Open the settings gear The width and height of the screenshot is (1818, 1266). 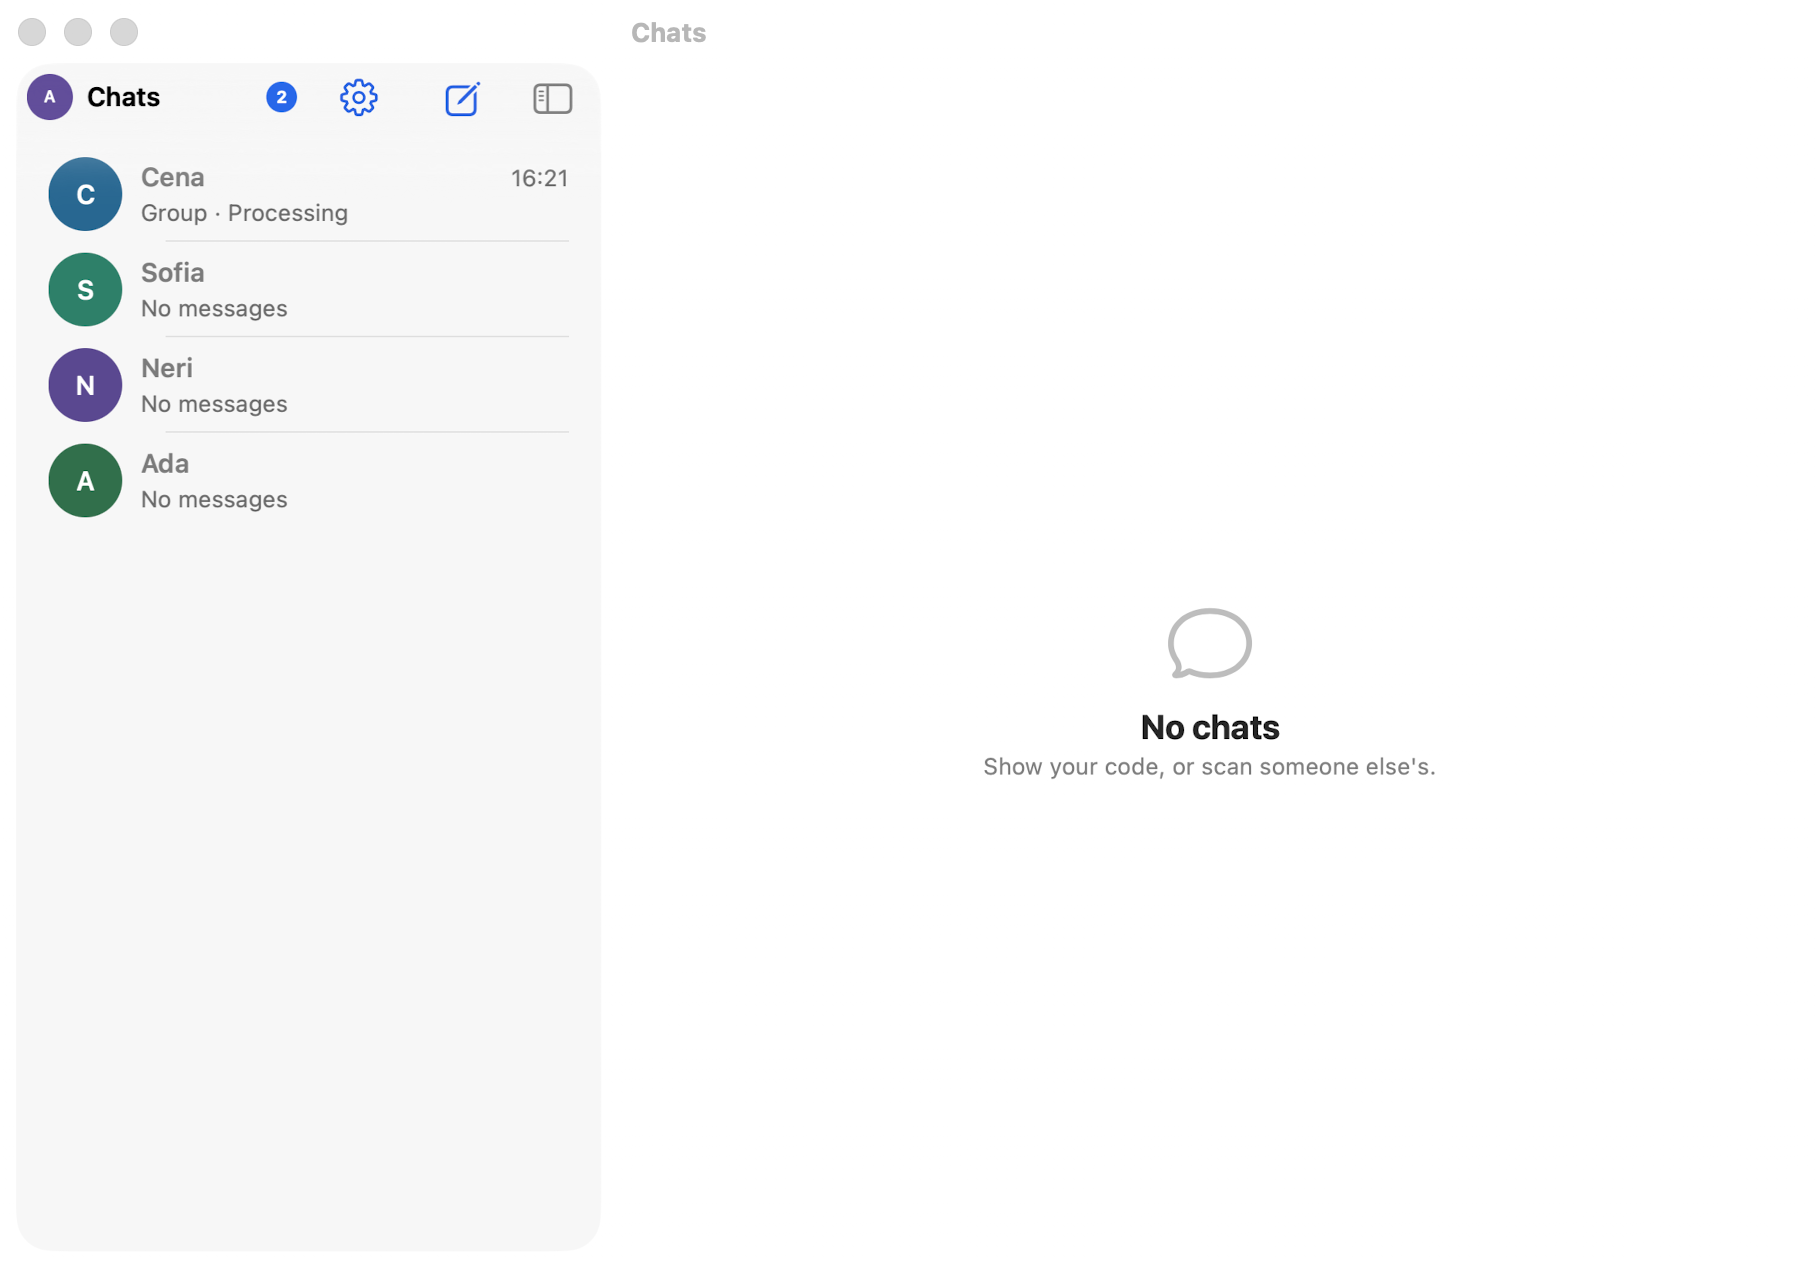pos(358,97)
